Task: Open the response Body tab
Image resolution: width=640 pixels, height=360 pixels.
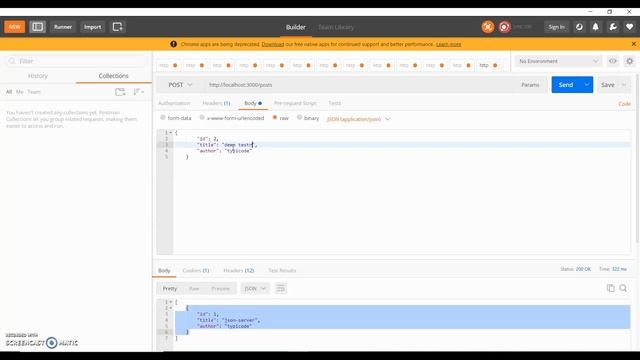Action: 164,271
